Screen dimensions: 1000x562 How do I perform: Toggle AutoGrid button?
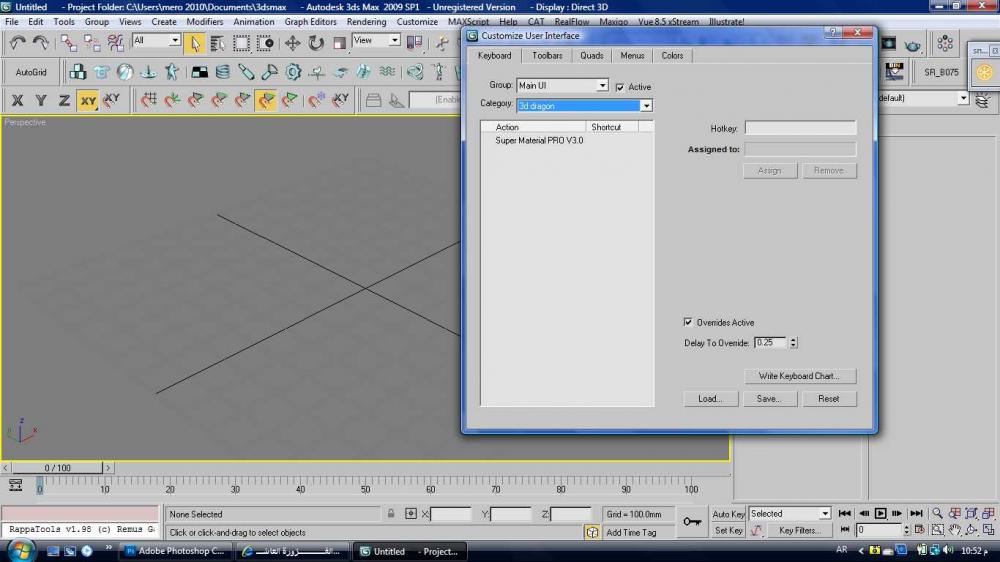(x=31, y=72)
